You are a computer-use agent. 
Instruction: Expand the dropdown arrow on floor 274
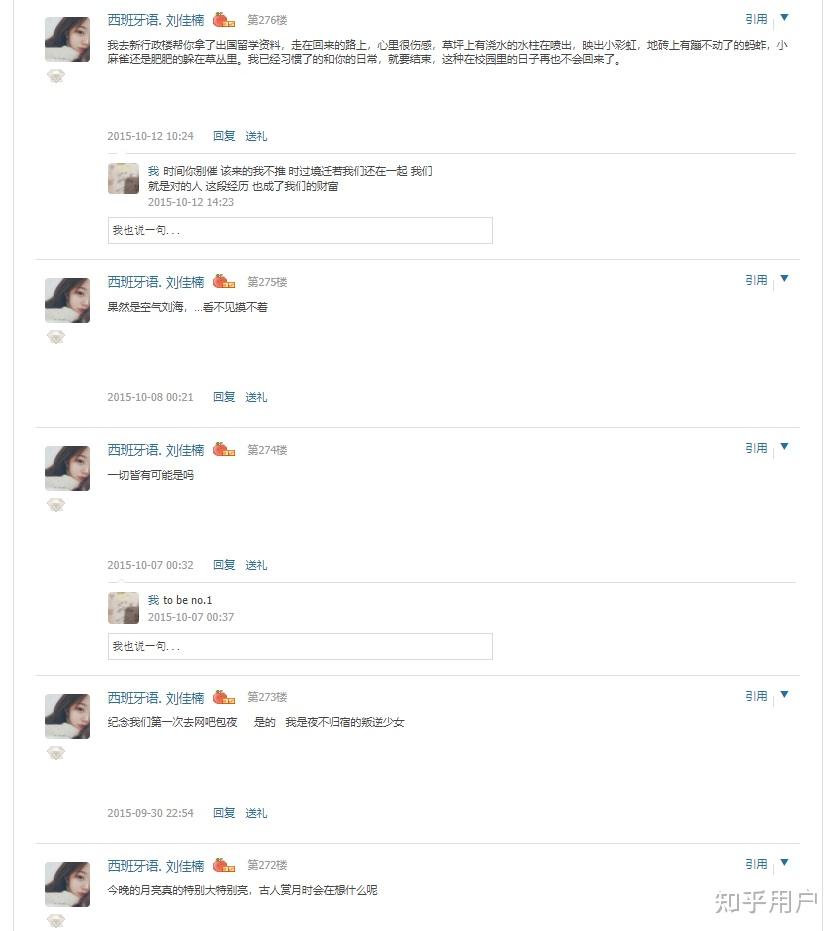coord(784,447)
